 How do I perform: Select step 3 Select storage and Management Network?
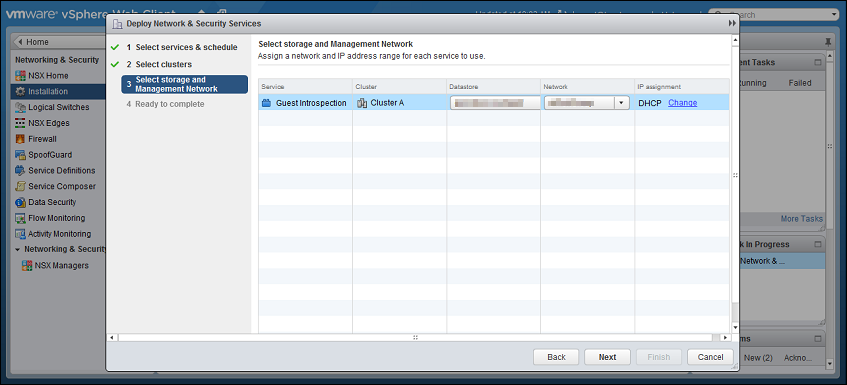coord(185,84)
